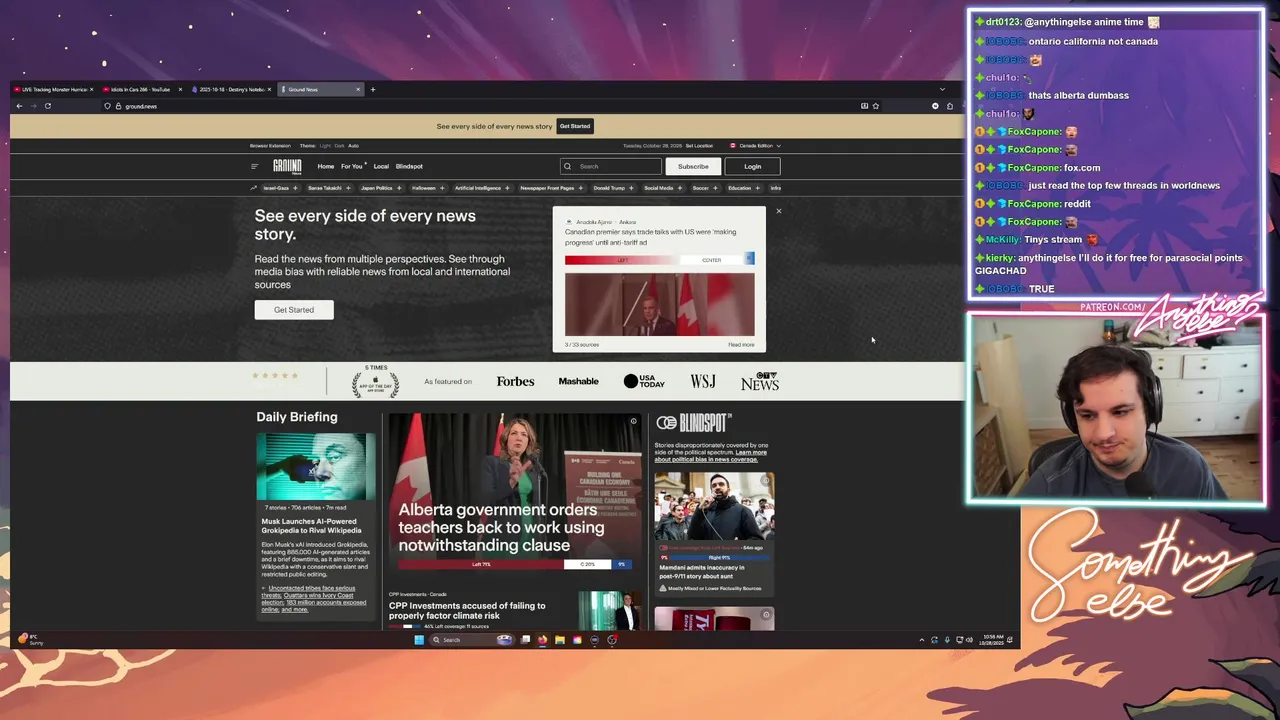Follow the Israel-Gaza topic with plus
The width and height of the screenshot is (1280, 720).
click(295, 188)
